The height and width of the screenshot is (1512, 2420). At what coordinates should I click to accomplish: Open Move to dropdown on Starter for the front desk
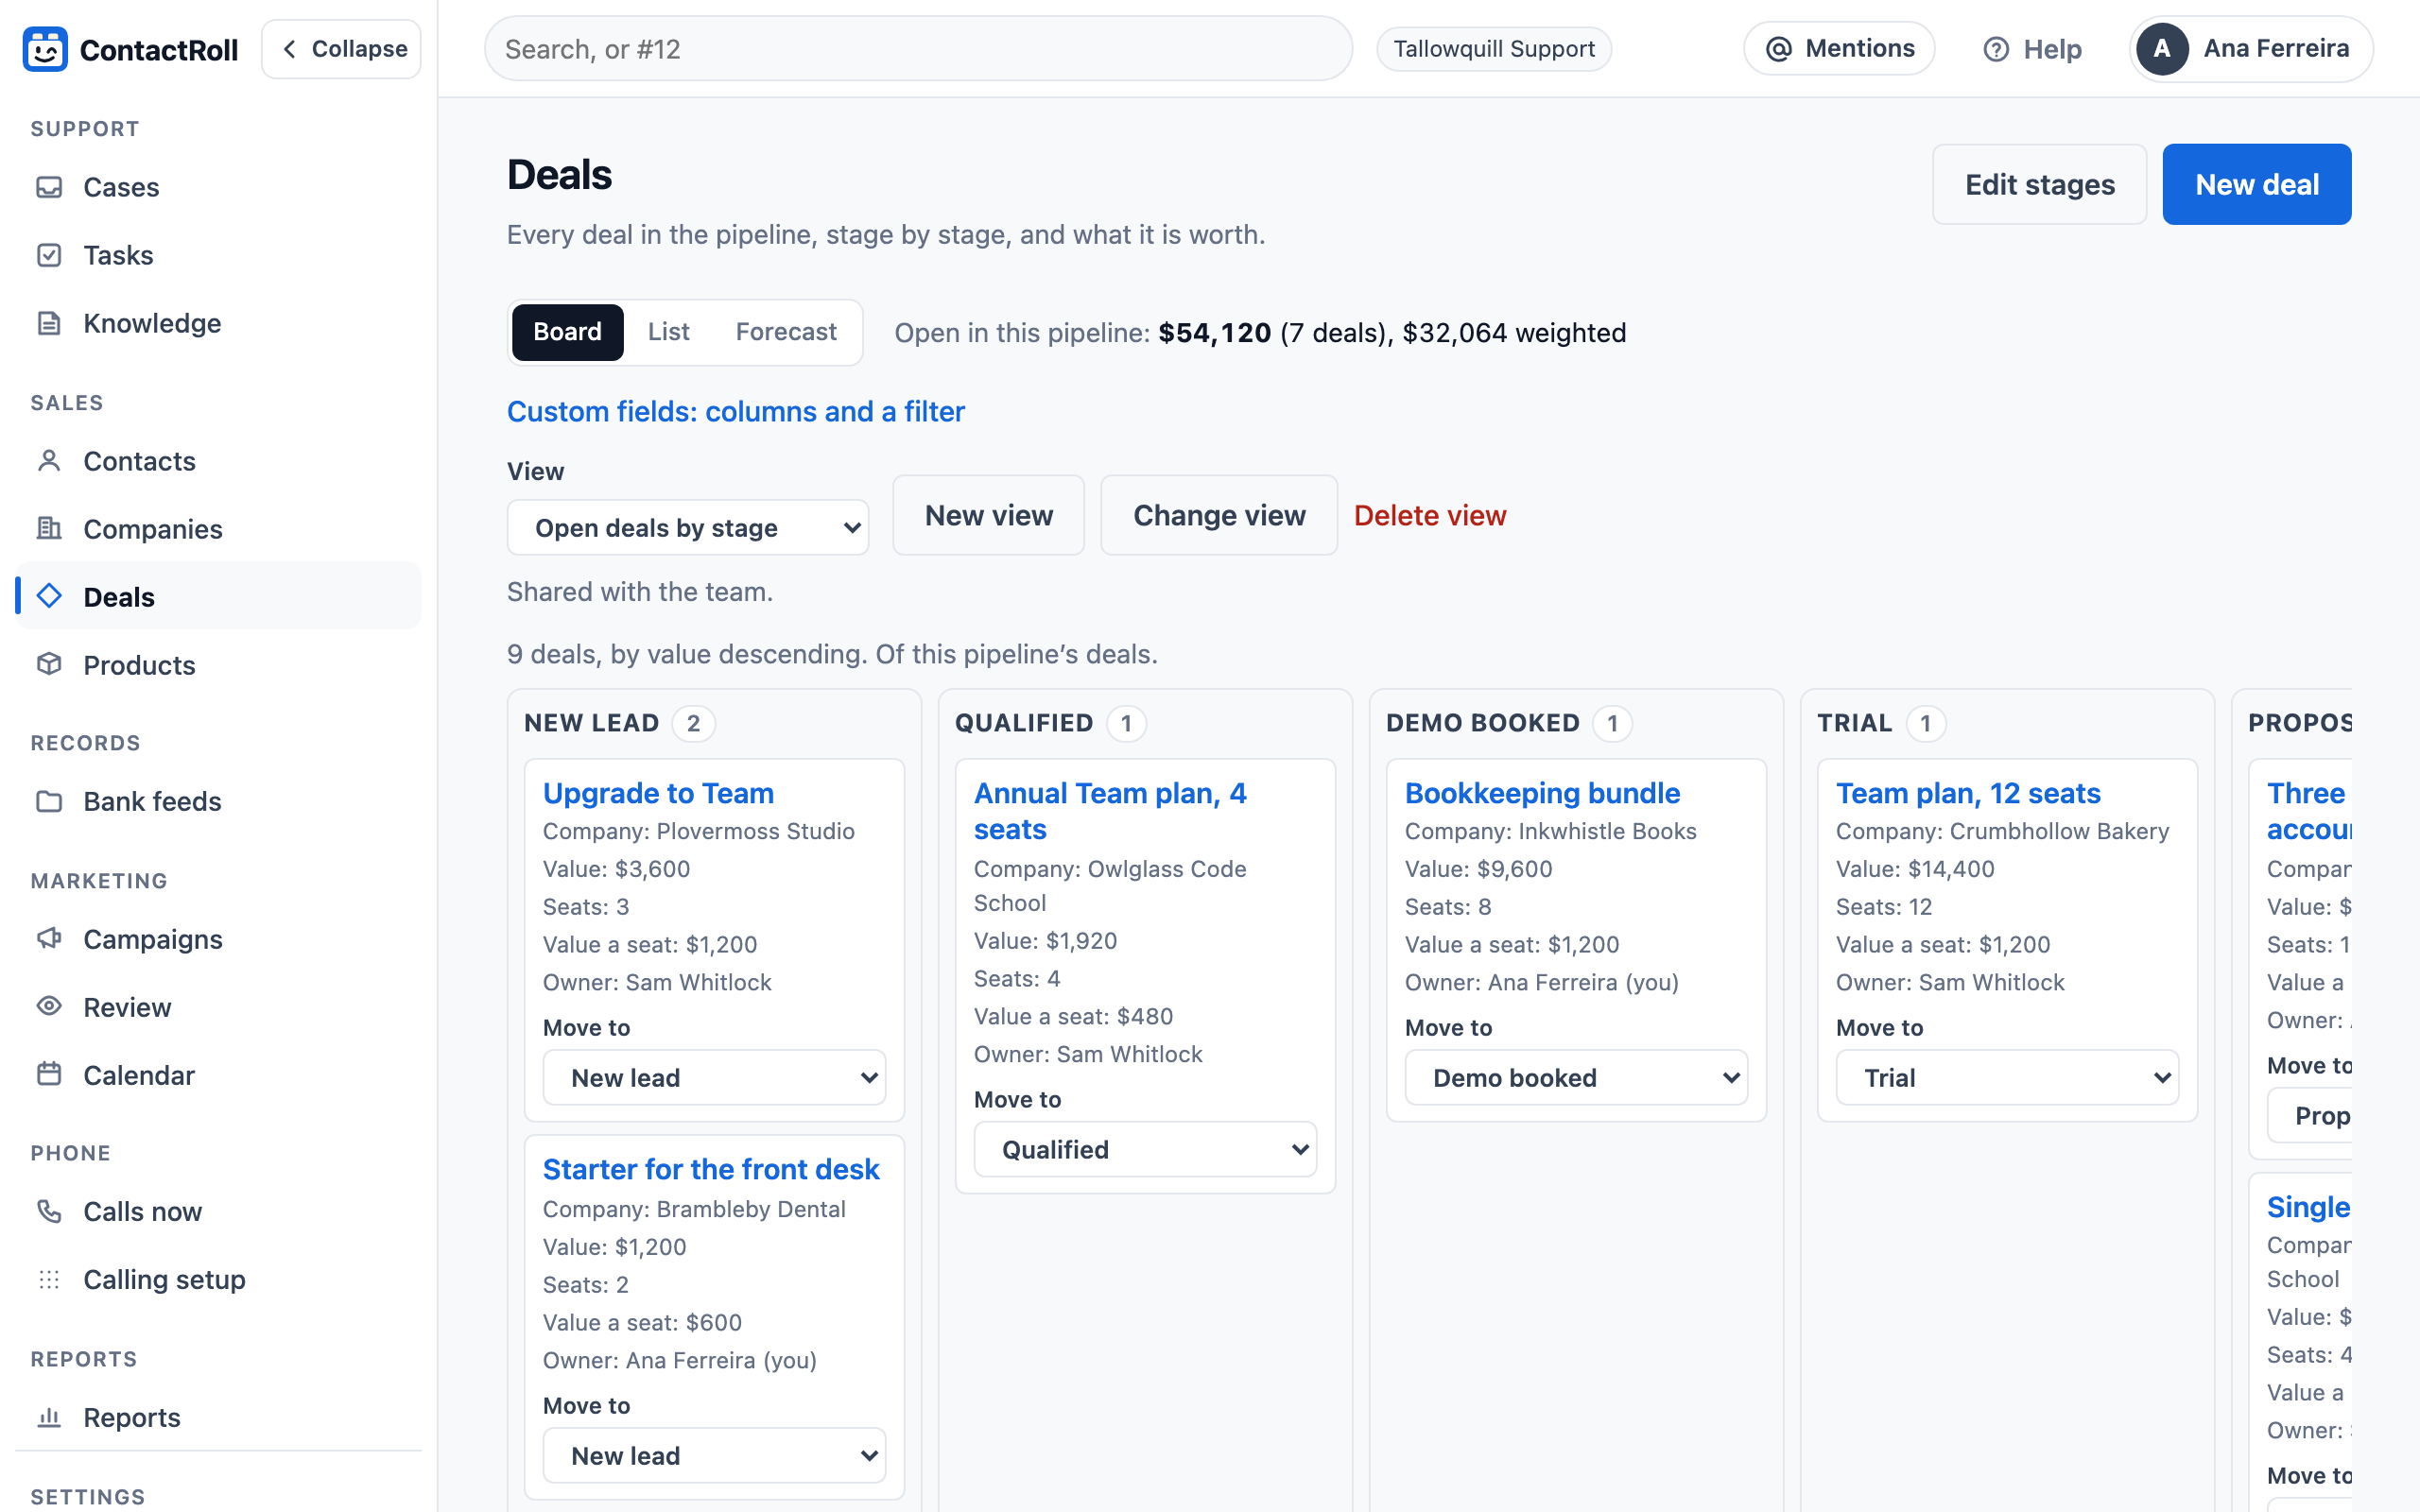(x=714, y=1456)
